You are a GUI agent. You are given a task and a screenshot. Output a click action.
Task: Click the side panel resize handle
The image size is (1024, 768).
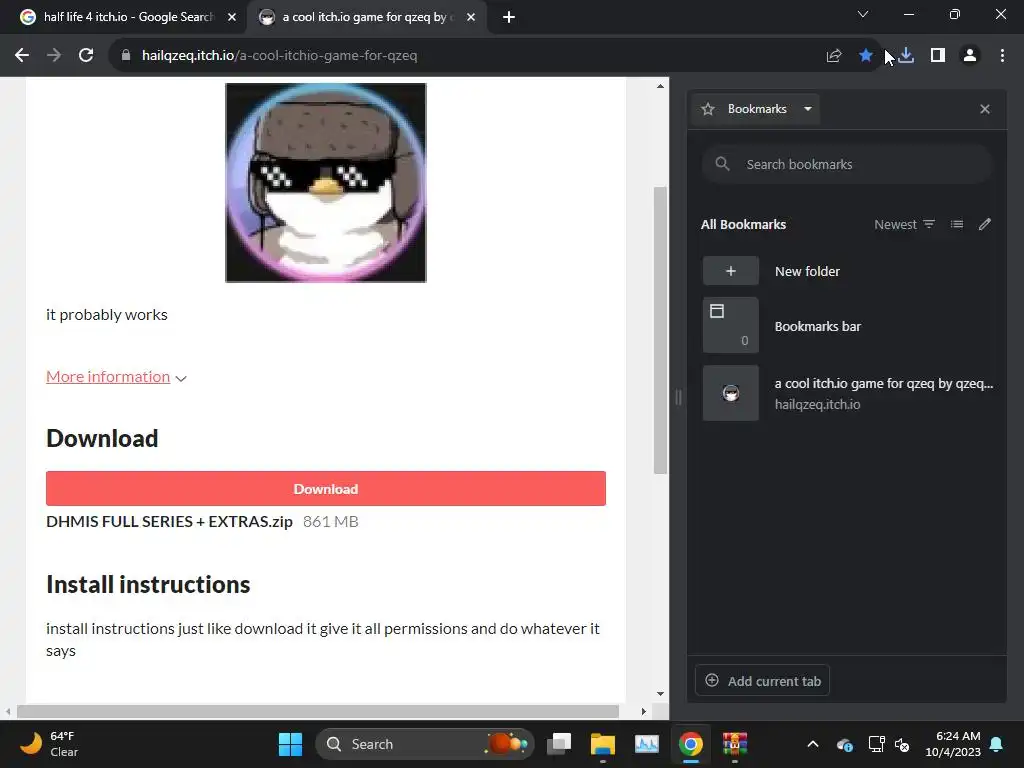[679, 397]
